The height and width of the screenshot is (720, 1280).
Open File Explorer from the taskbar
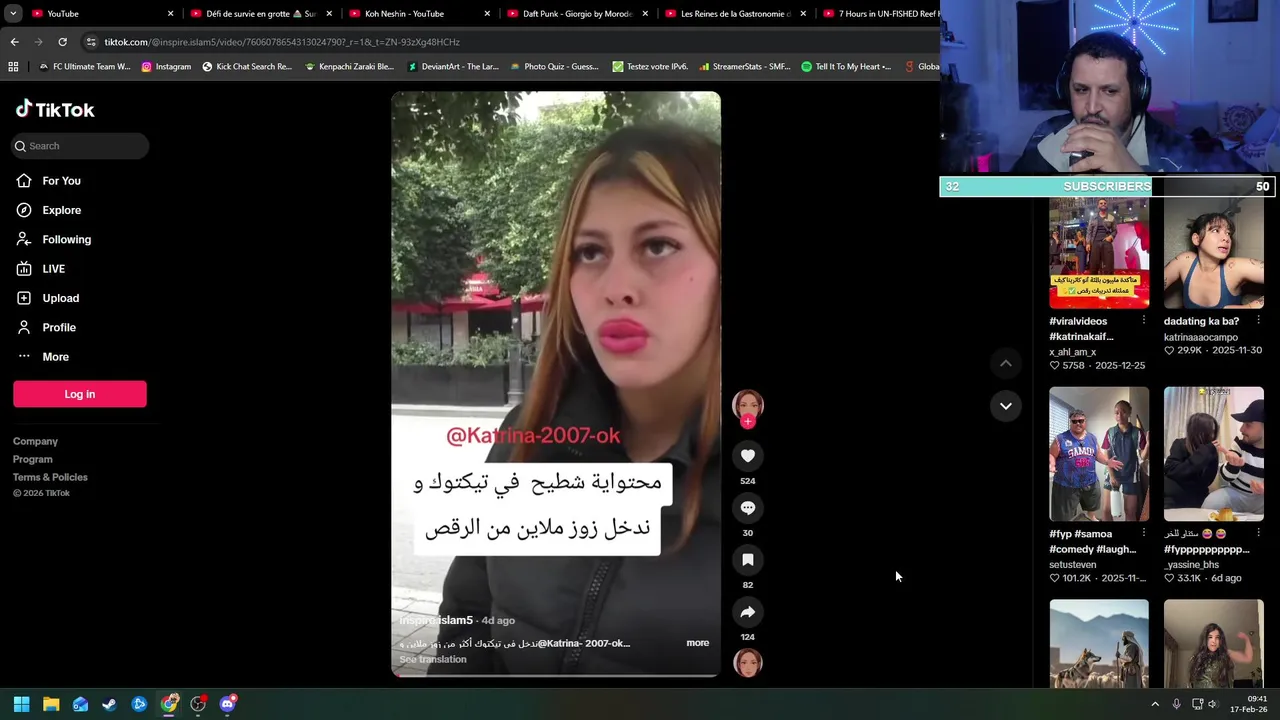[51, 704]
